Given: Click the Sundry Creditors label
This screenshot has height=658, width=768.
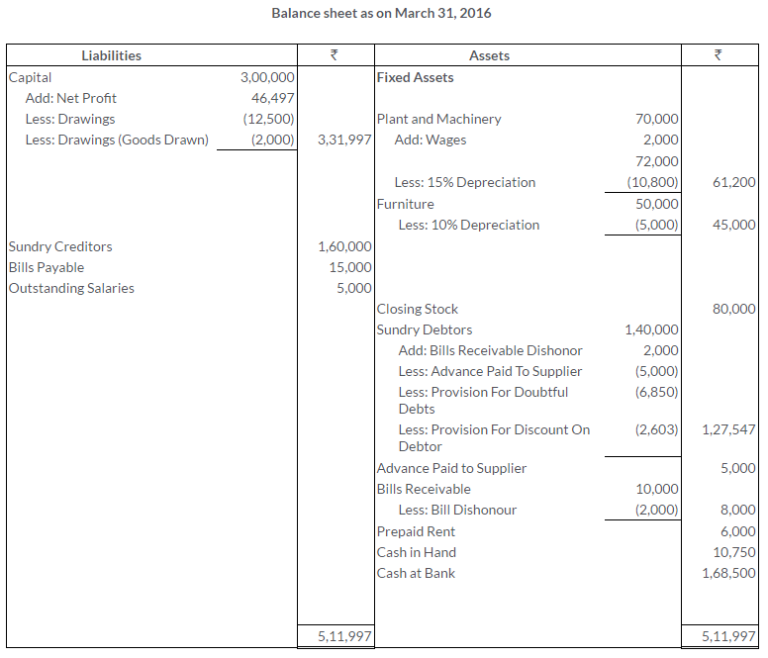Looking at the screenshot, I should (60, 246).
